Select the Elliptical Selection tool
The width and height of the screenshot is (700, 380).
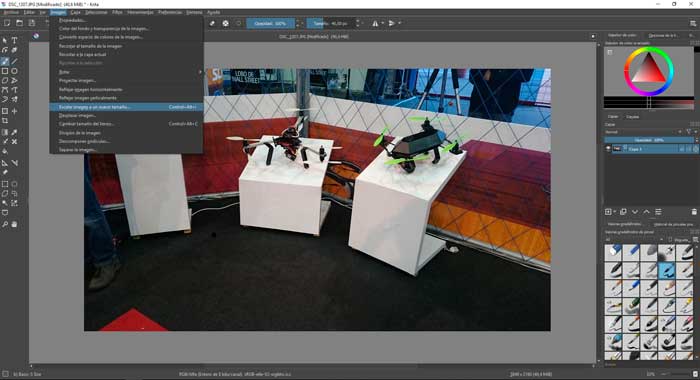(14, 184)
